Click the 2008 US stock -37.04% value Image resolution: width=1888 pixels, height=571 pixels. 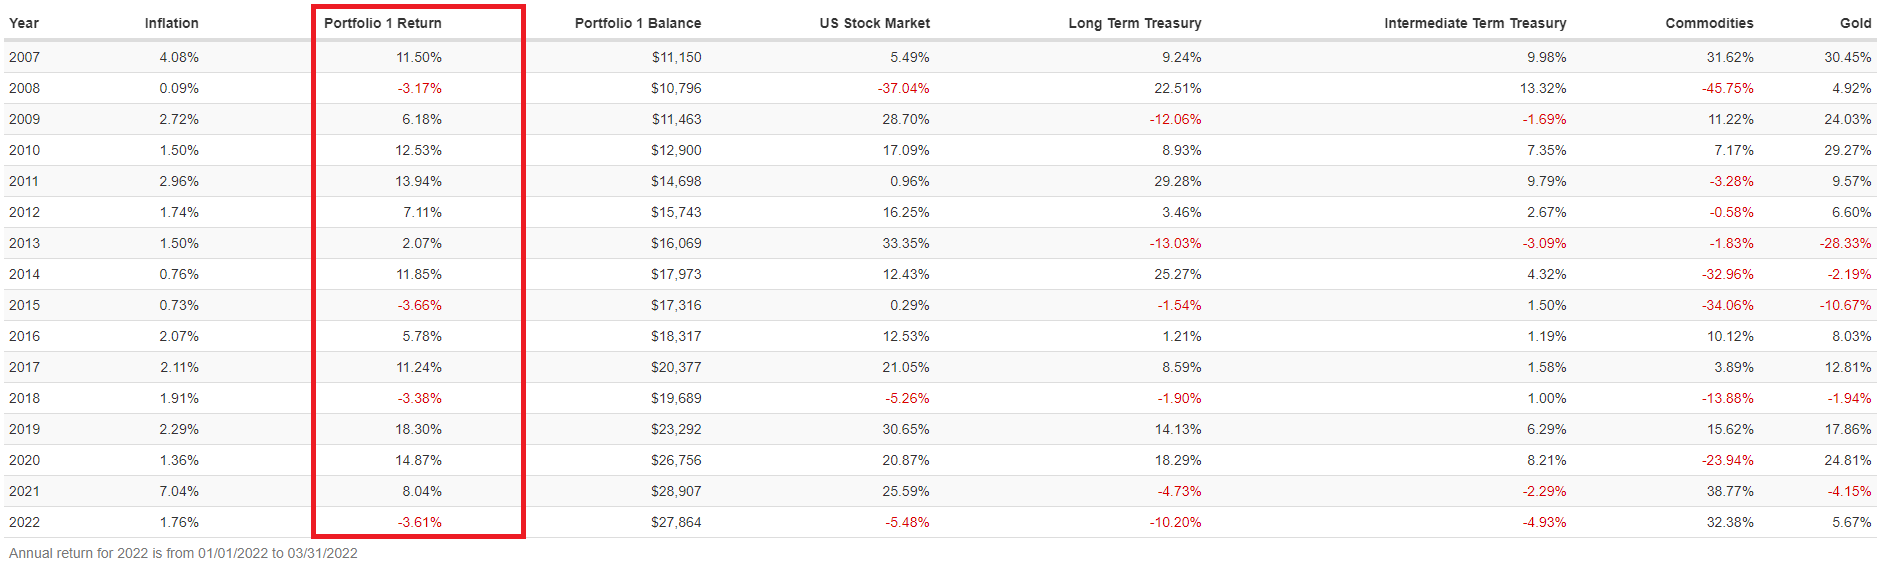[903, 88]
